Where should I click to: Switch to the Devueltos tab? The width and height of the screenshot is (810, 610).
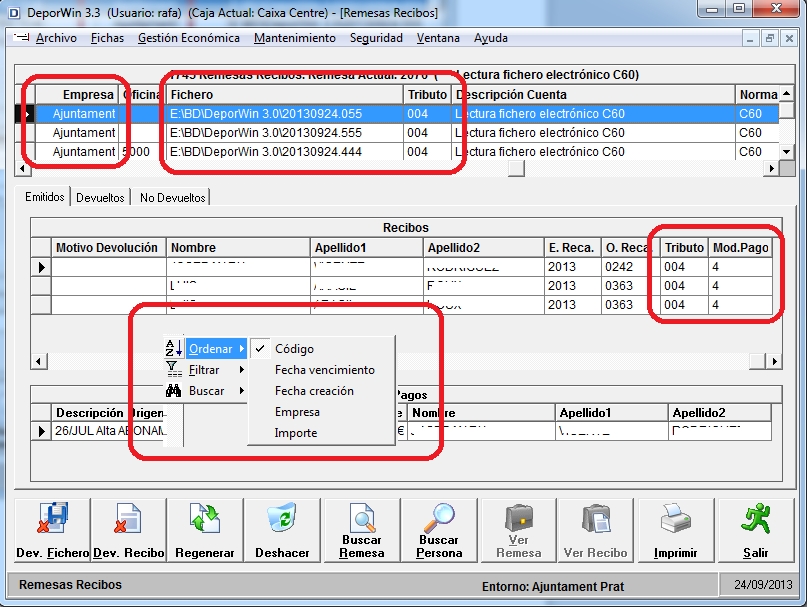[100, 197]
